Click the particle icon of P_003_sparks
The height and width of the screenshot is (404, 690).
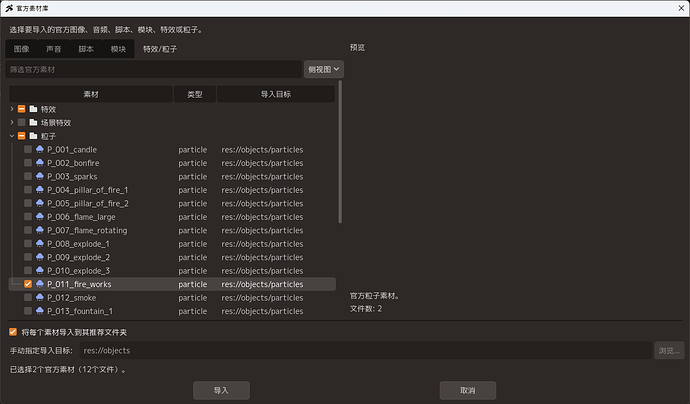coord(40,176)
